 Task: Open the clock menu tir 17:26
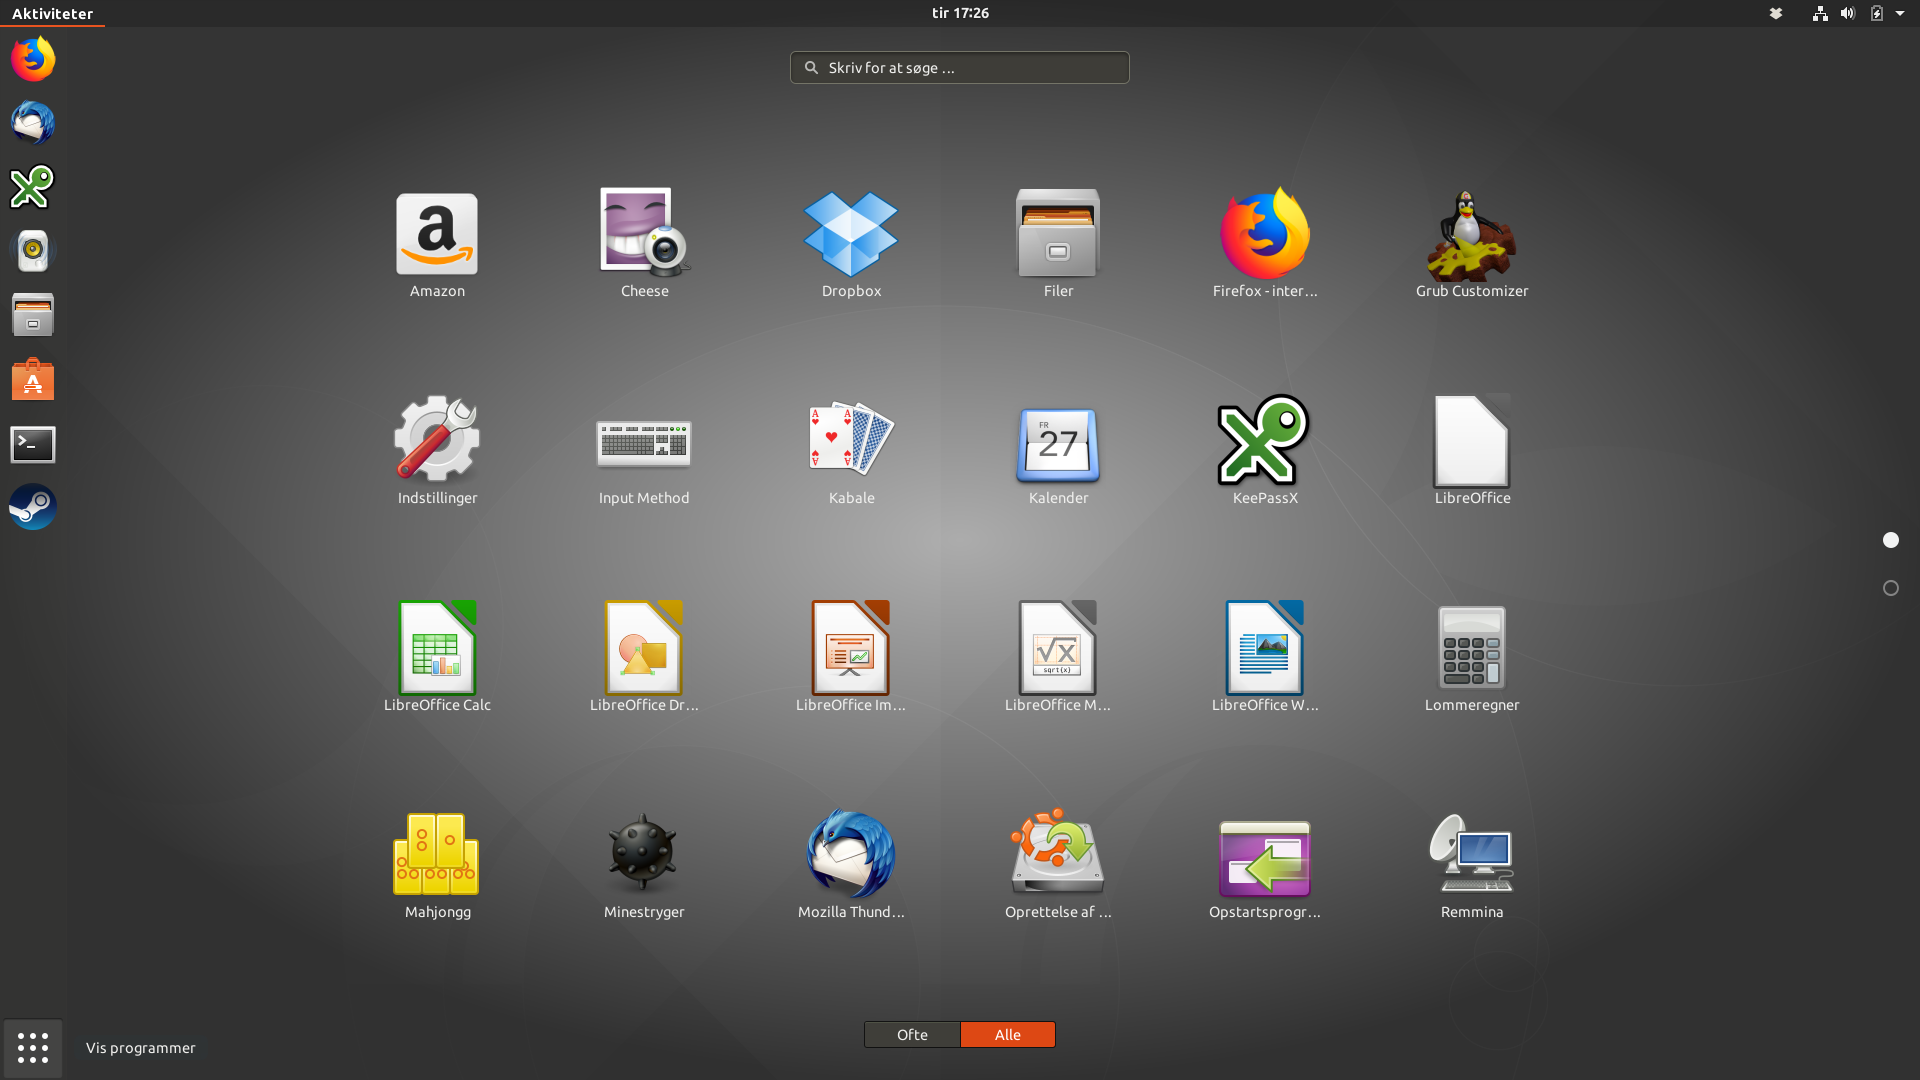[x=960, y=13]
